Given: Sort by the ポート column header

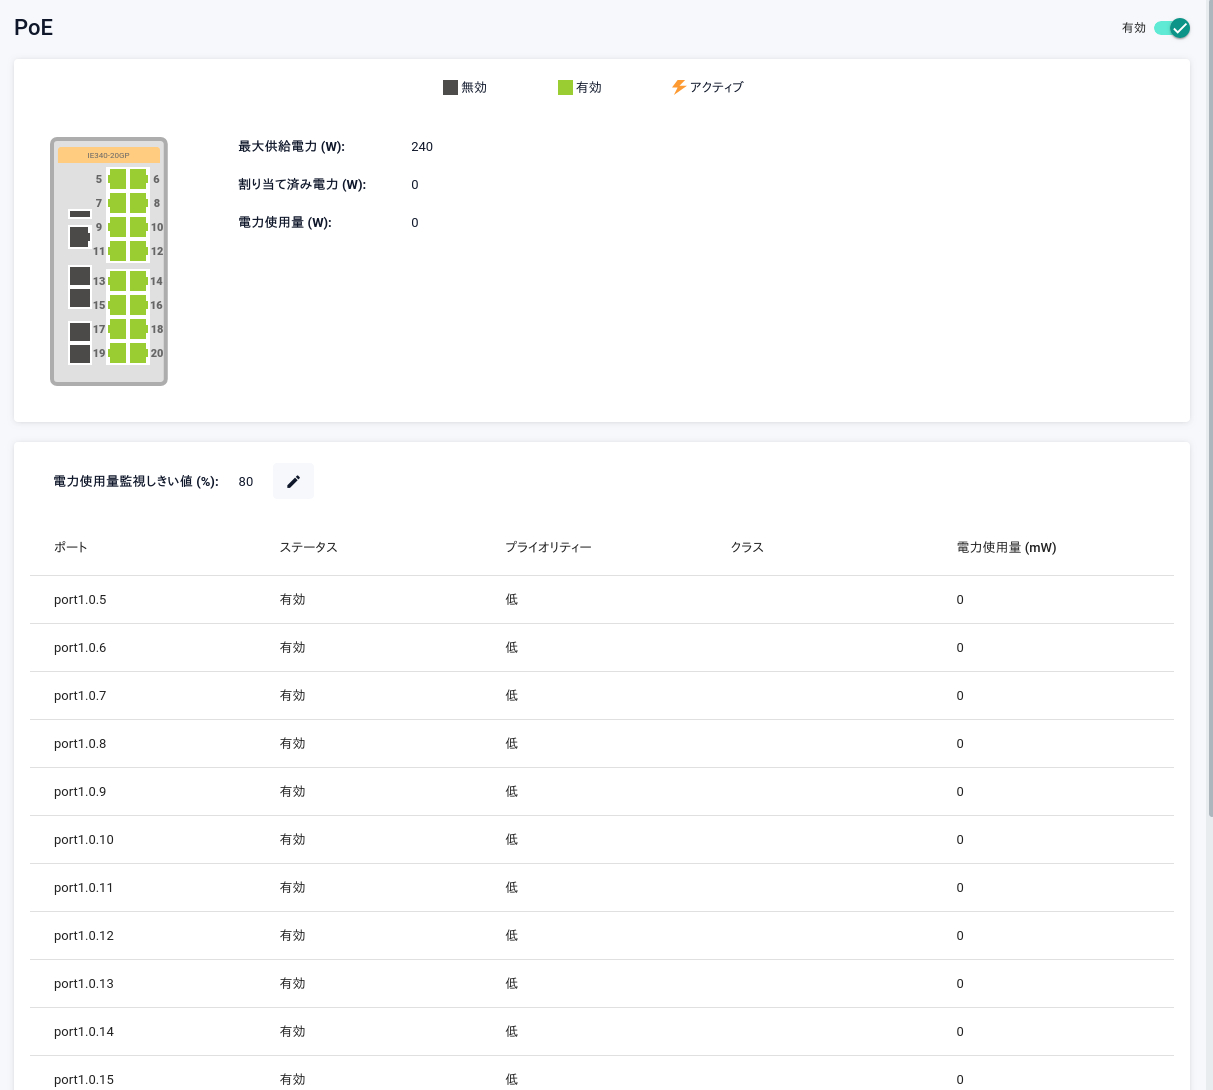Looking at the screenshot, I should click(x=71, y=547).
